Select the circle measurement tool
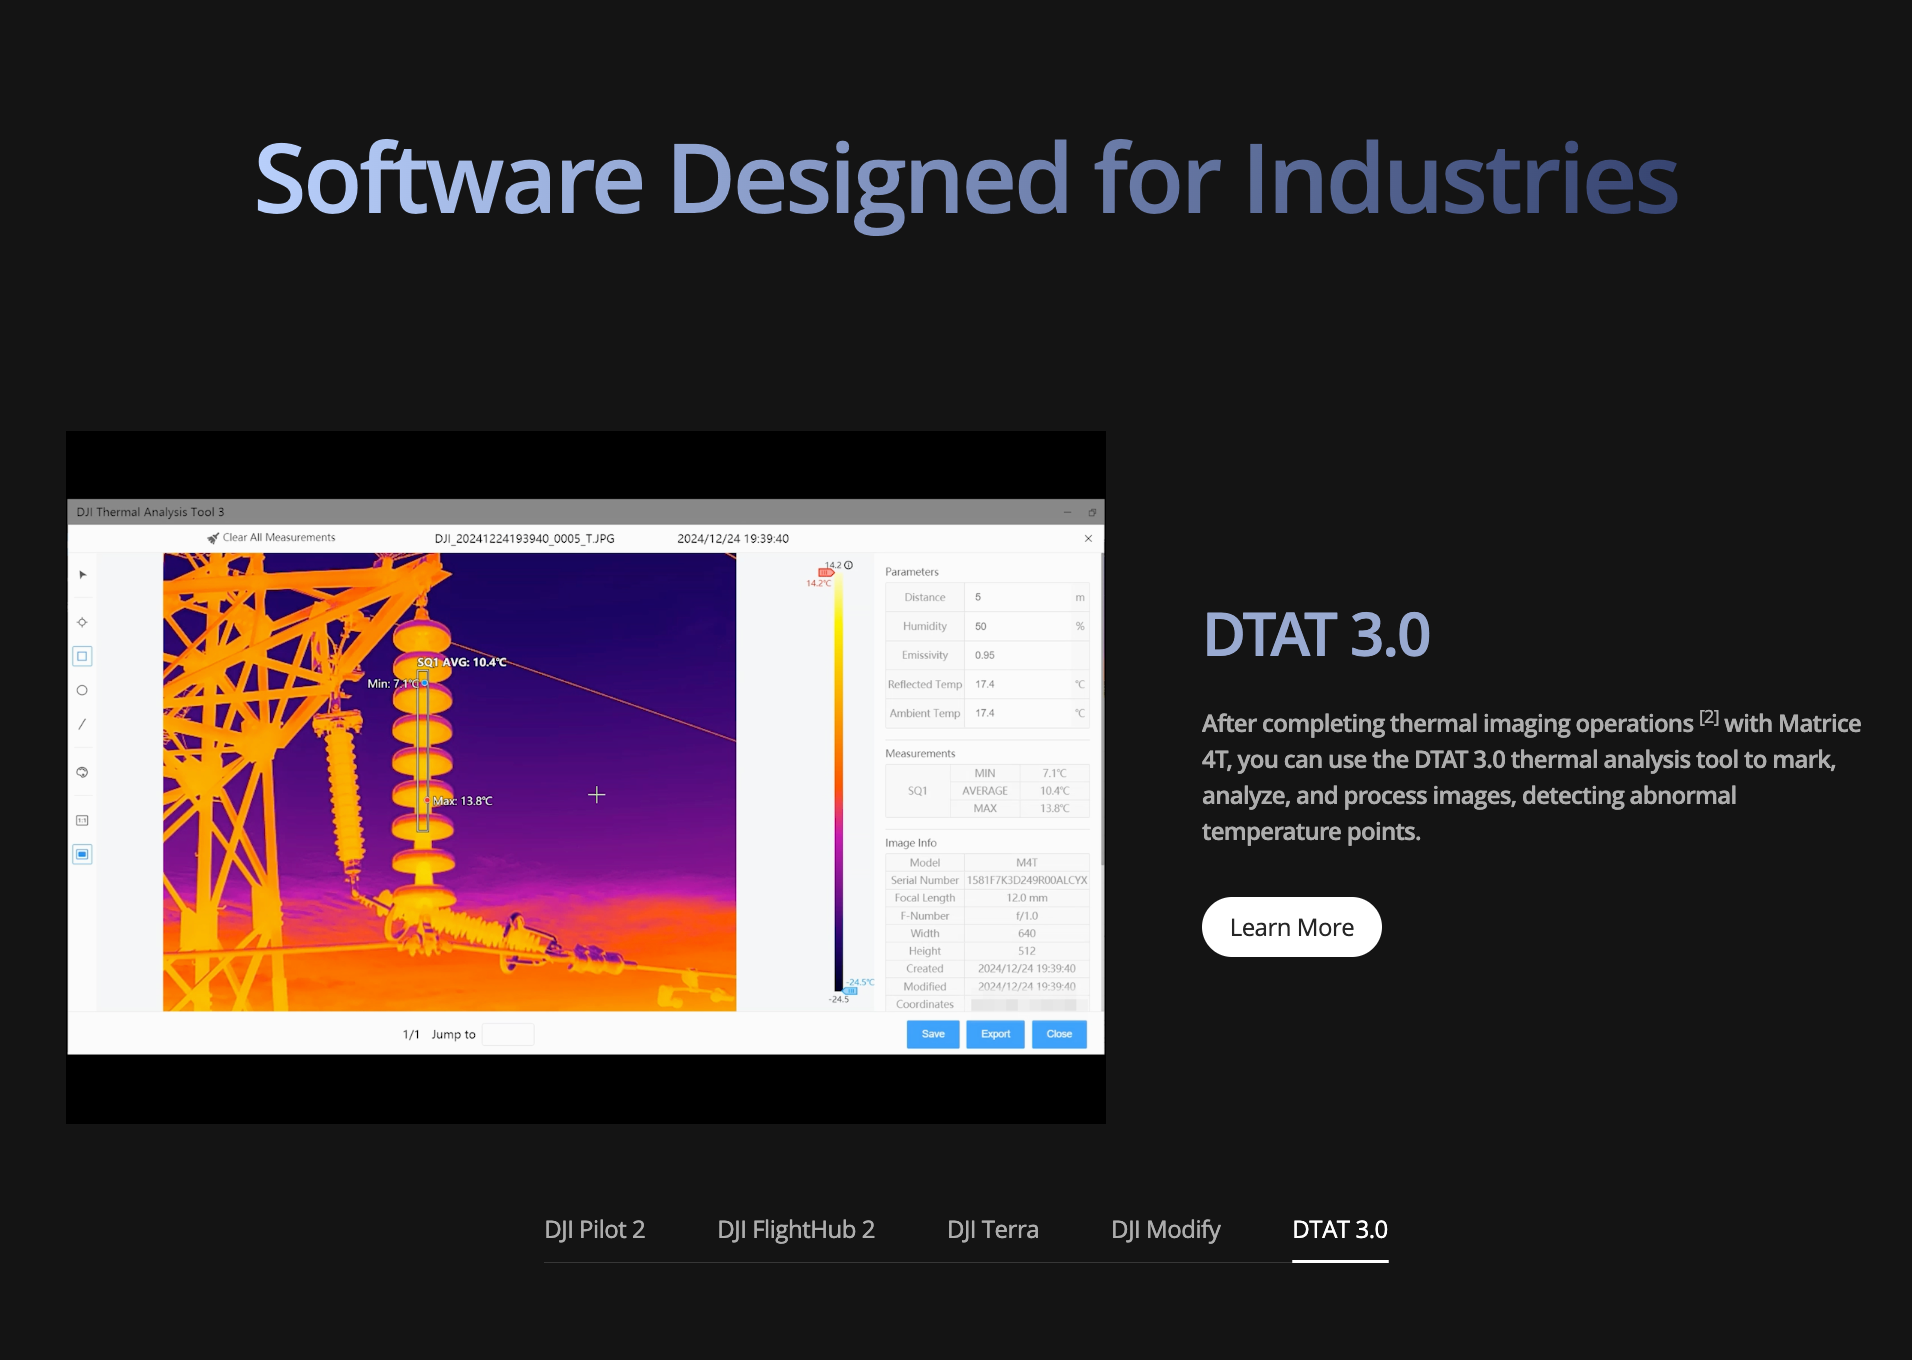 coord(83,690)
